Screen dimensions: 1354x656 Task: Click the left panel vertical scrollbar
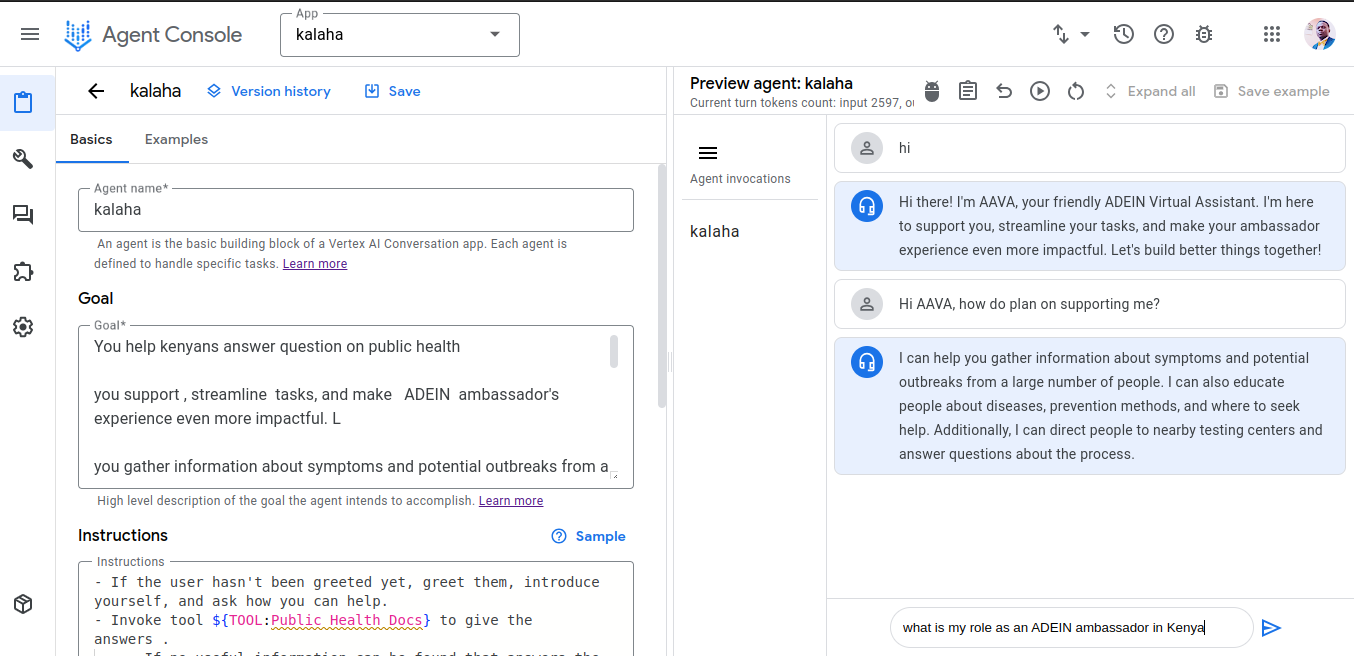661,285
